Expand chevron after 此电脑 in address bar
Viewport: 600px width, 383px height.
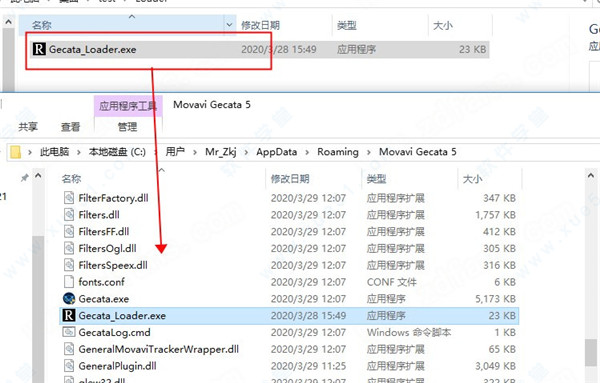[78, 152]
